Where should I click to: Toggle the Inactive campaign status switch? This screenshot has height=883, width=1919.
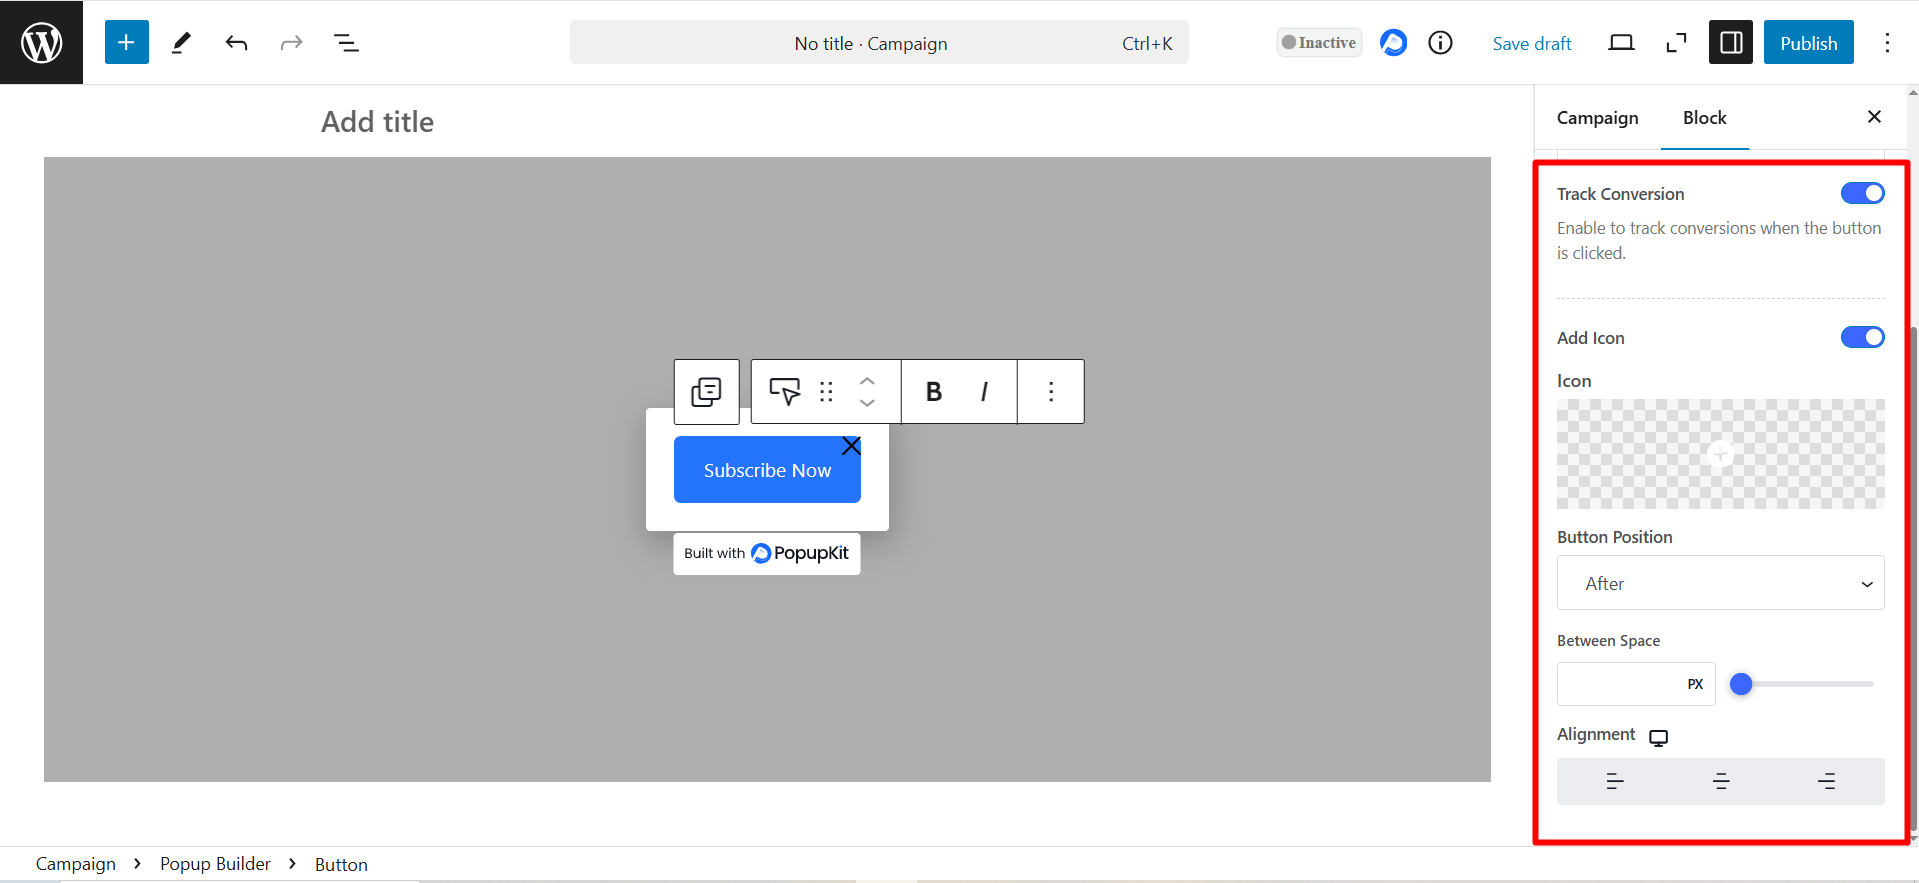(x=1318, y=43)
